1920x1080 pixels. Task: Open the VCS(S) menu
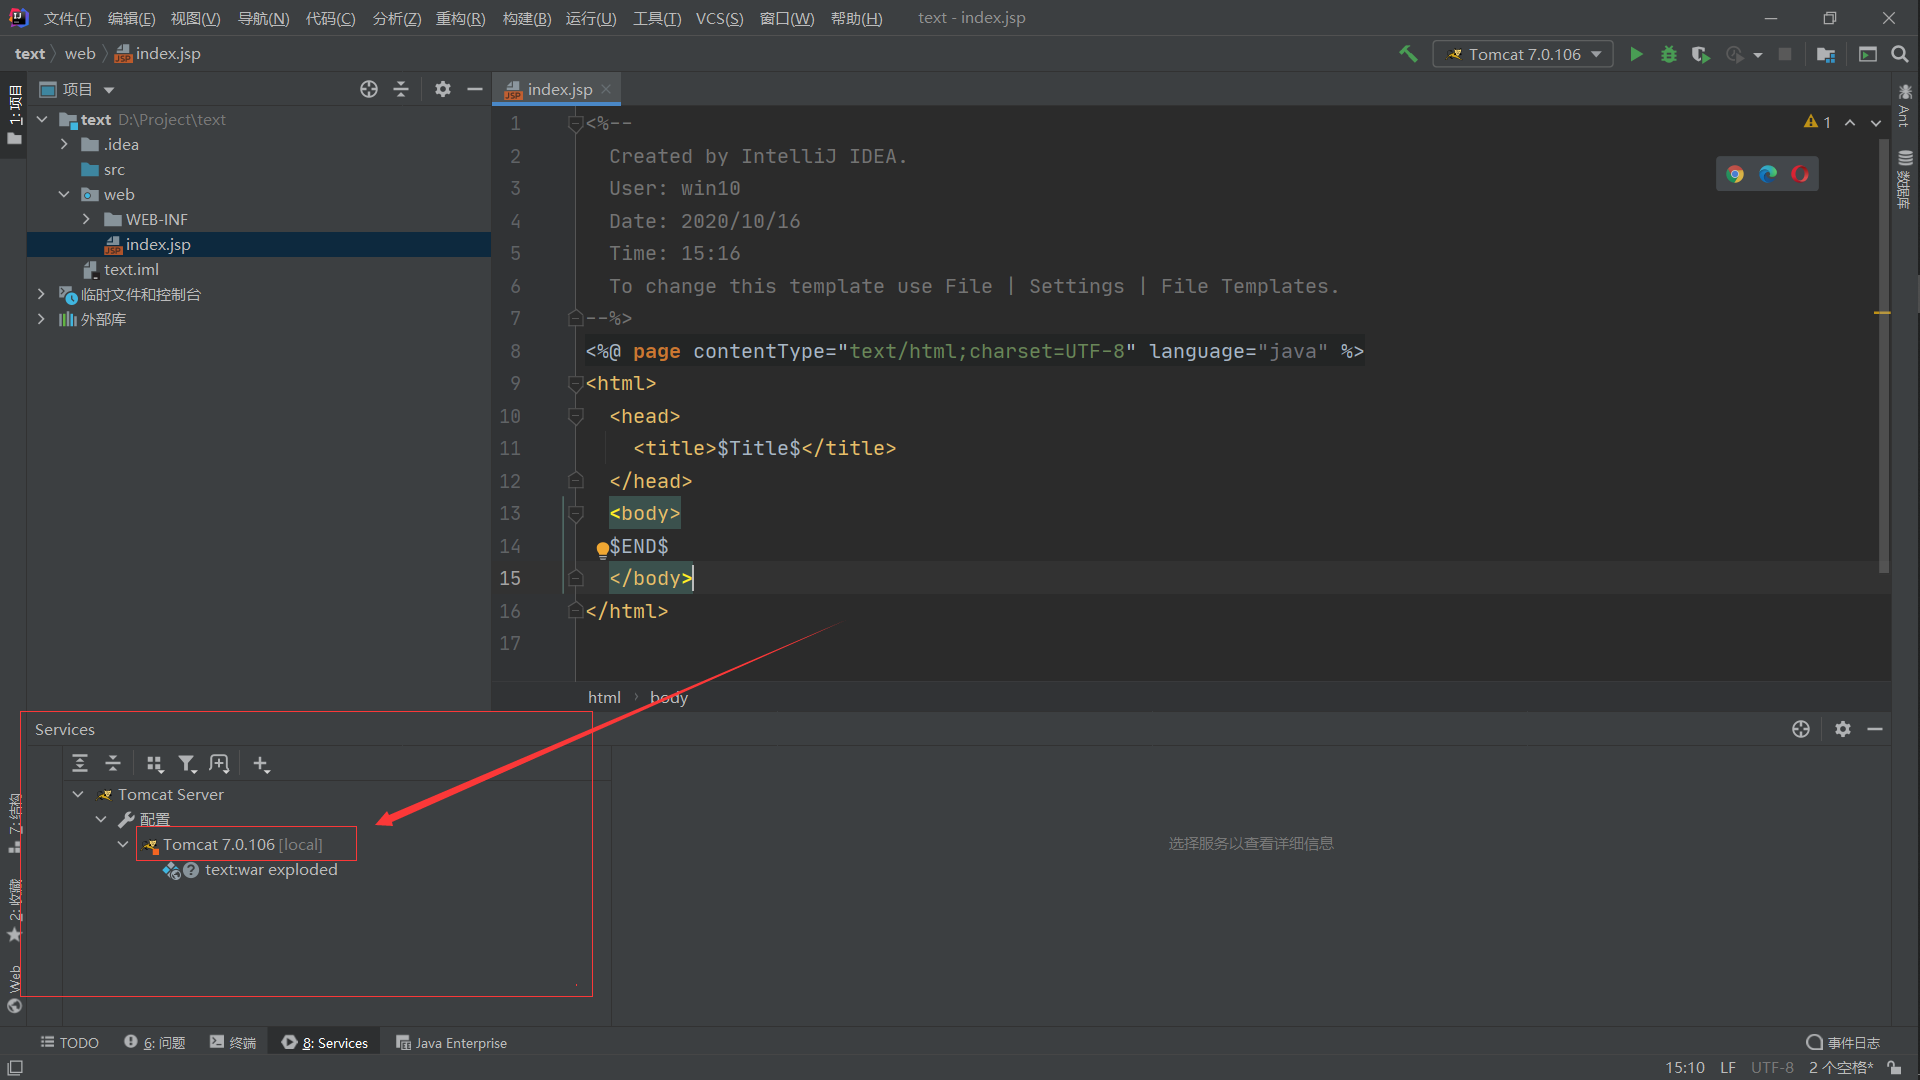click(x=720, y=18)
